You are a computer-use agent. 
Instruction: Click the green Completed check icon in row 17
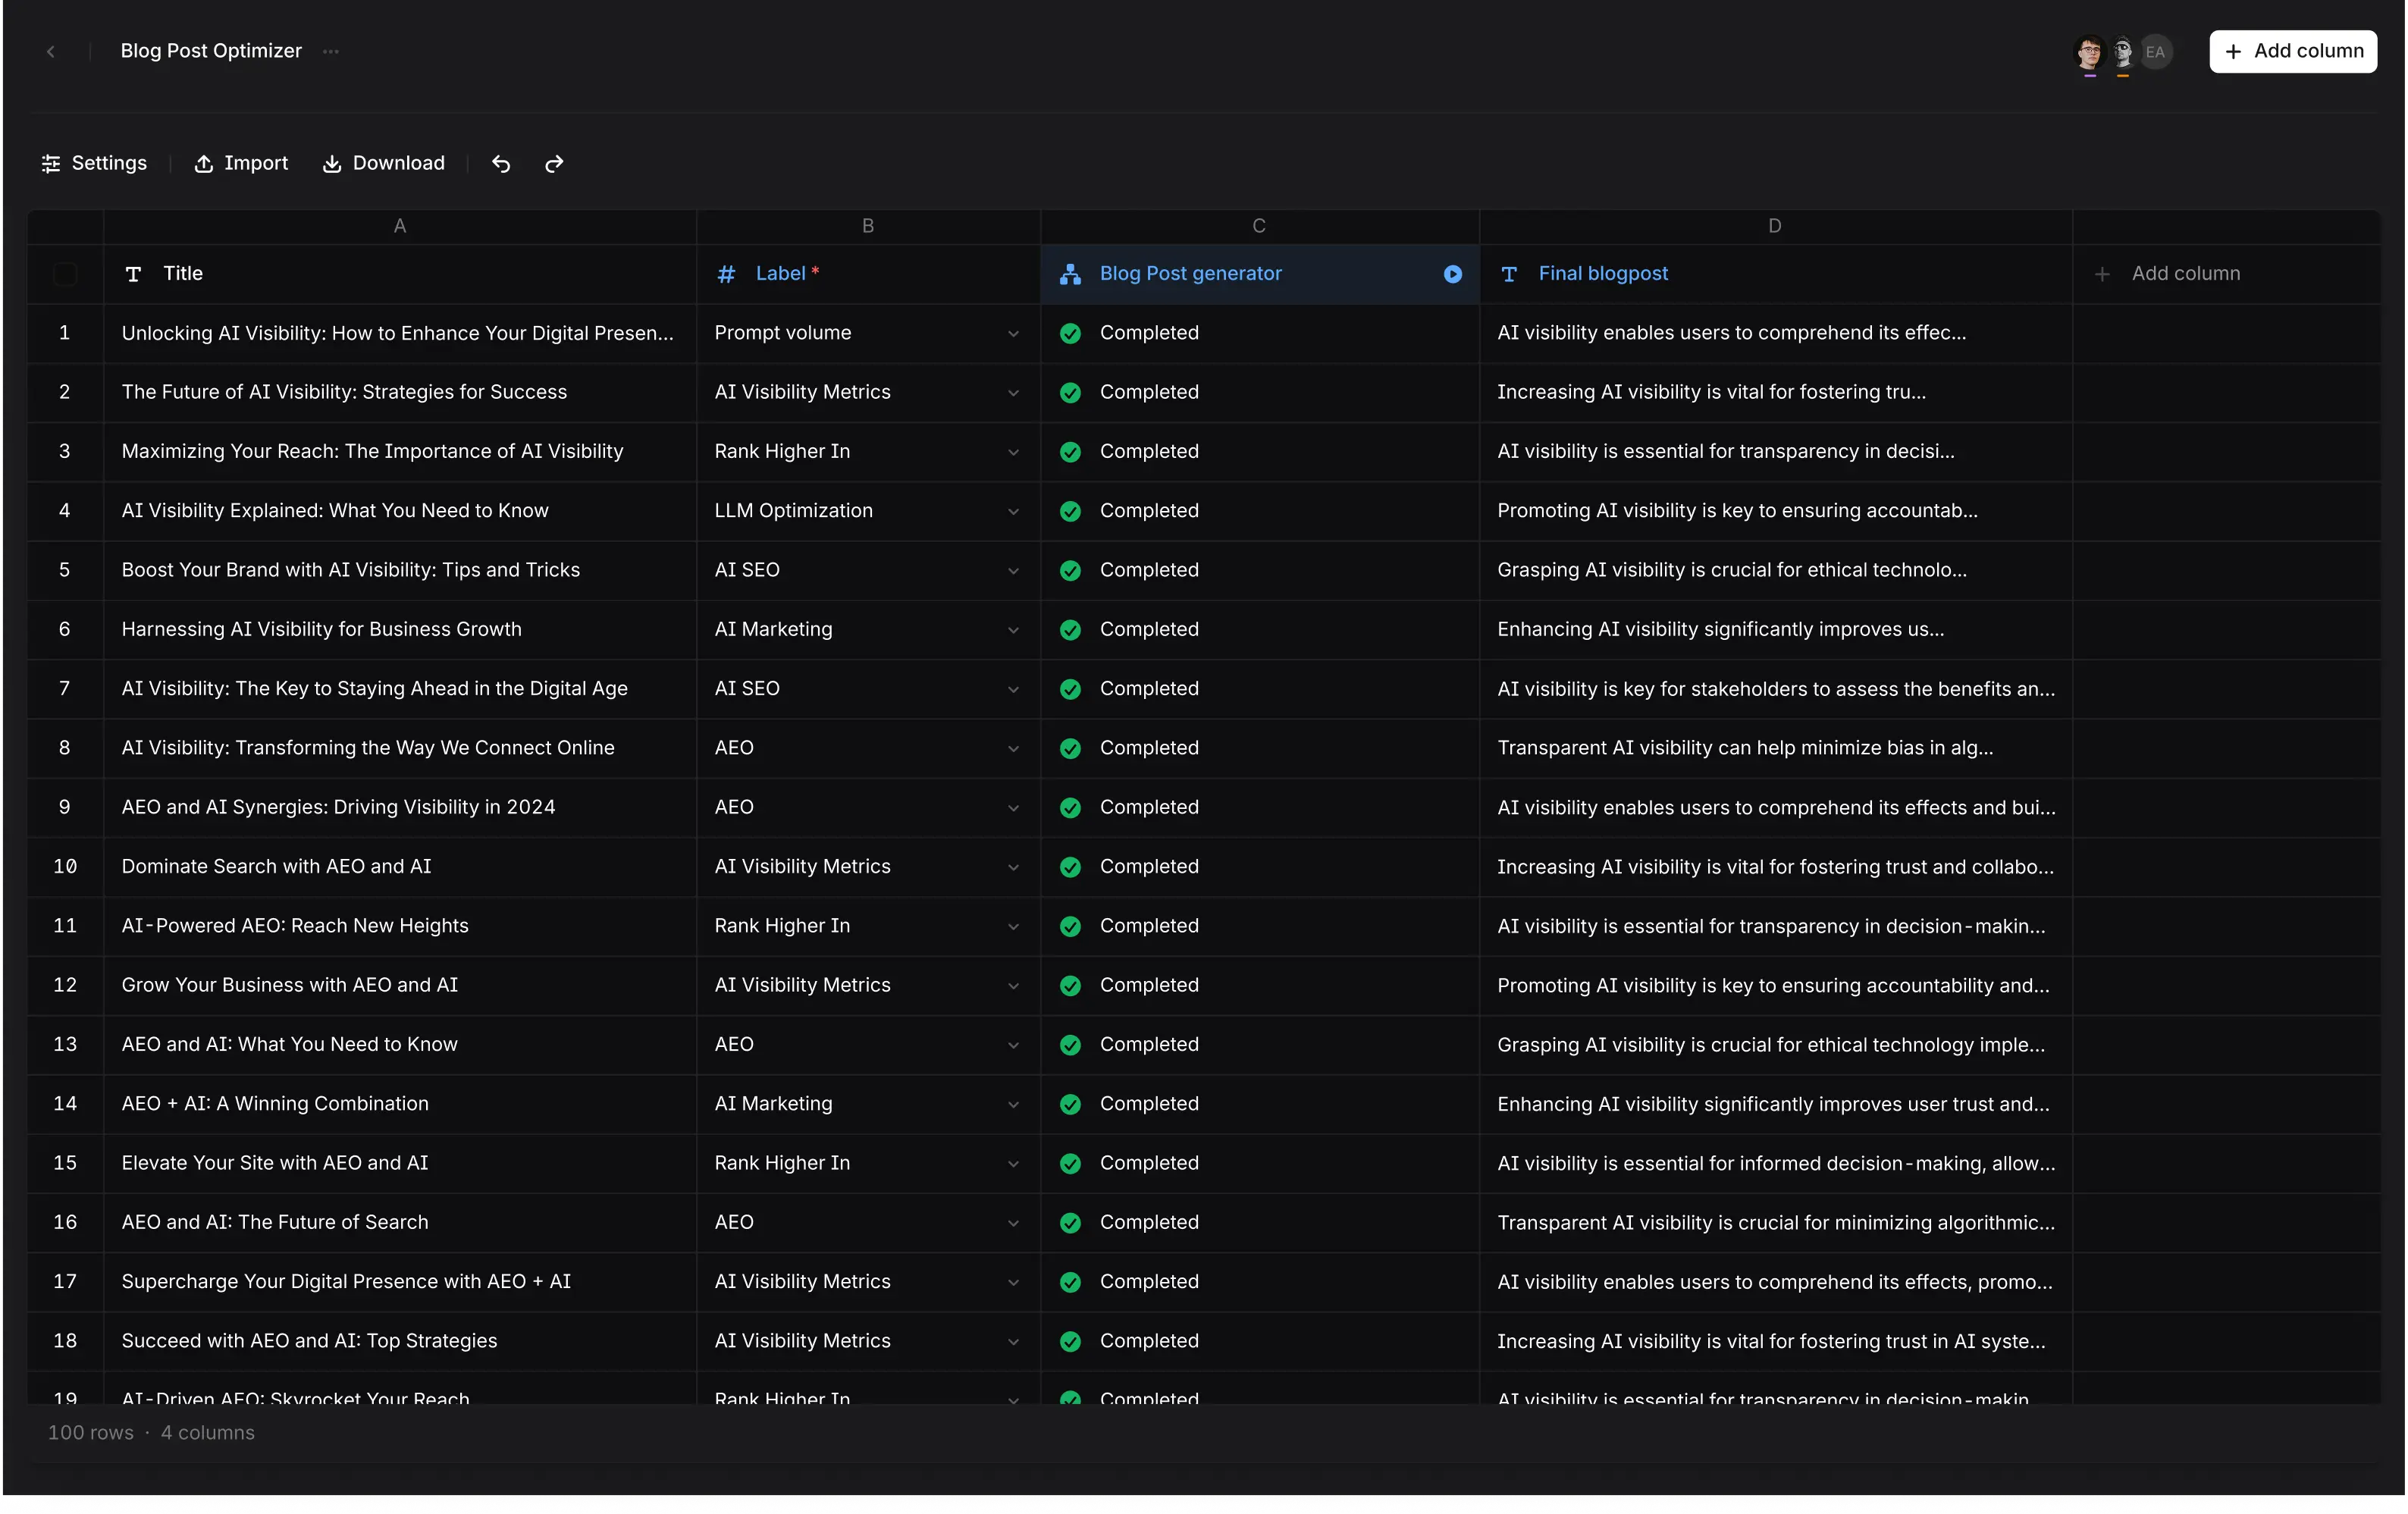pos(1070,1282)
